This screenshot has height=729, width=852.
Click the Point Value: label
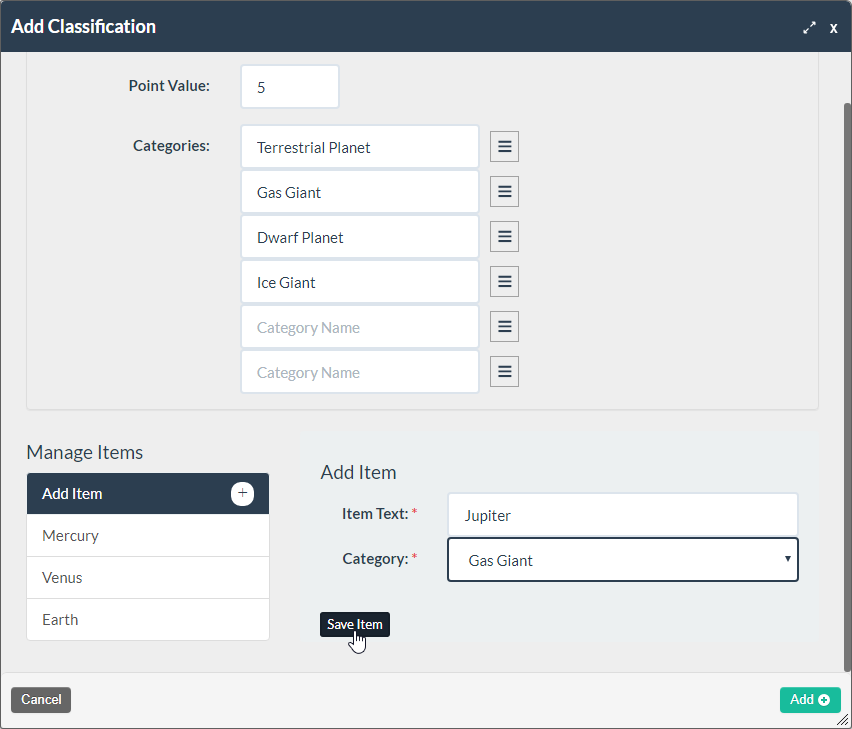169,86
